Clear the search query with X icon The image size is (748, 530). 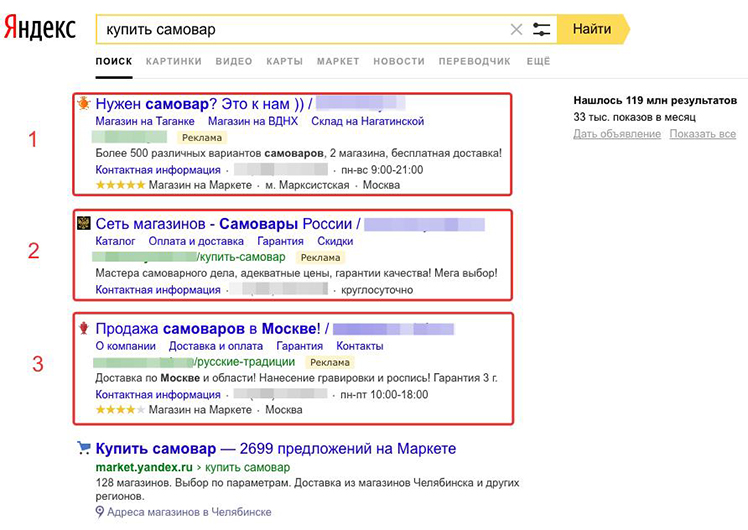(516, 30)
